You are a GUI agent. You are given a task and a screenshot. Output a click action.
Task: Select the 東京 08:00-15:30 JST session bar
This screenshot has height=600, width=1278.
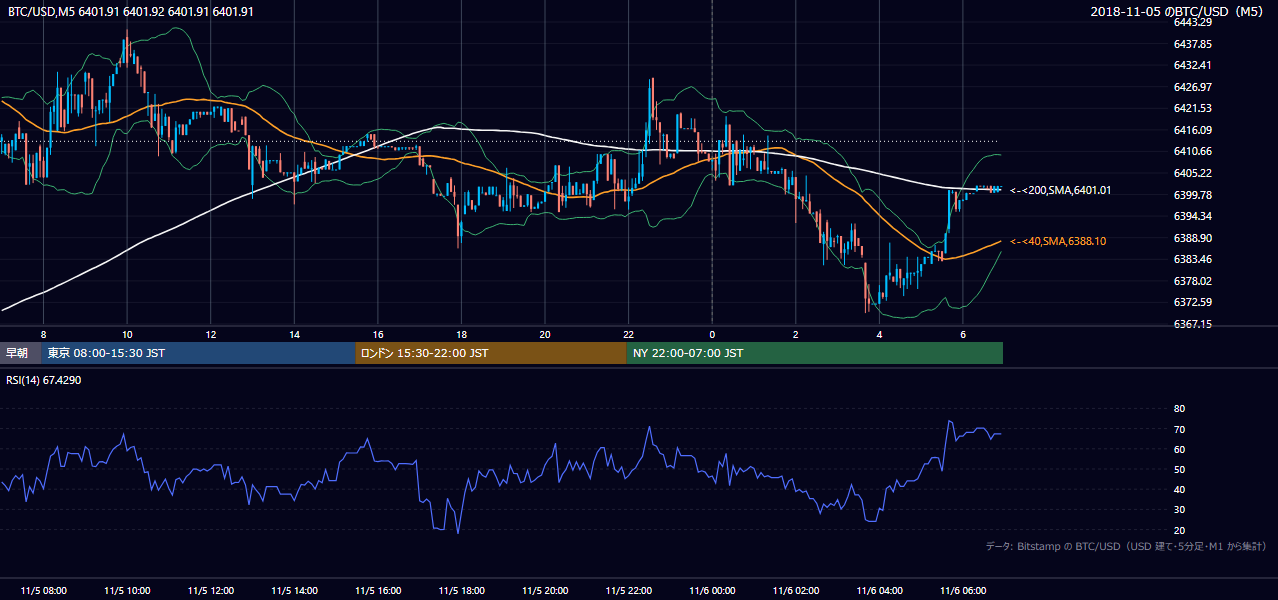[198, 353]
